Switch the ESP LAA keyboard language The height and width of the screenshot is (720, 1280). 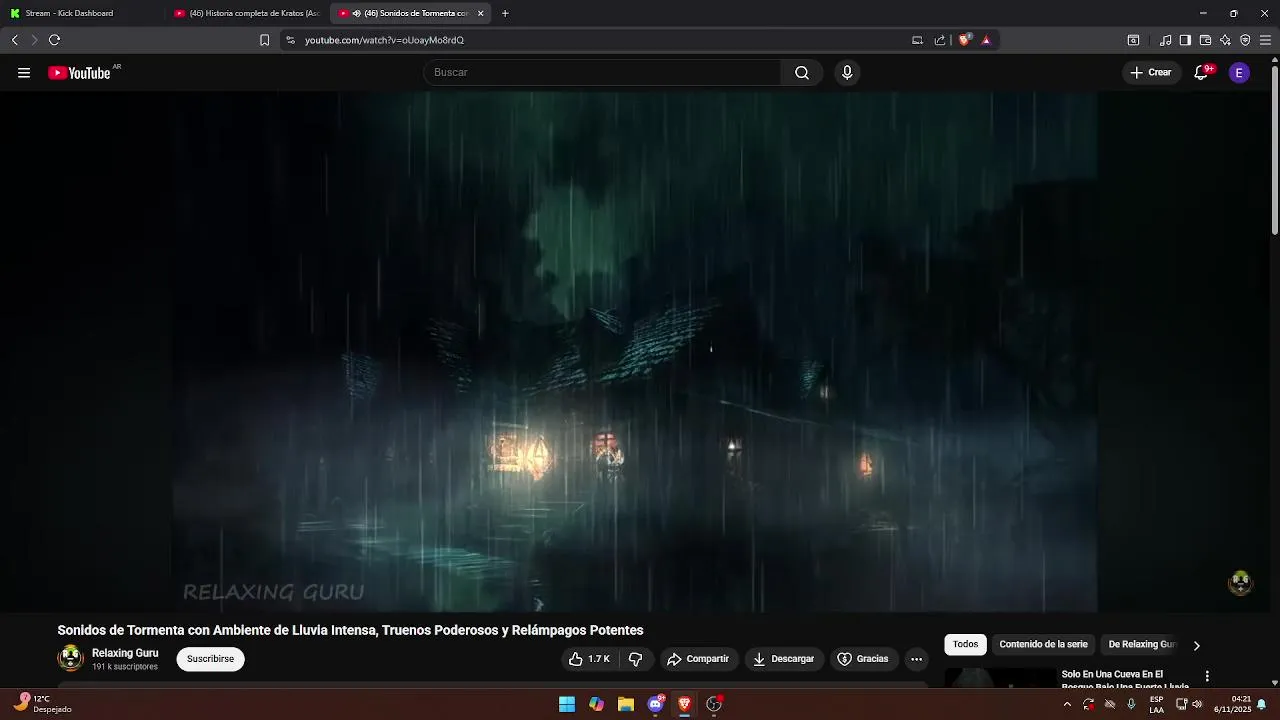click(1156, 704)
